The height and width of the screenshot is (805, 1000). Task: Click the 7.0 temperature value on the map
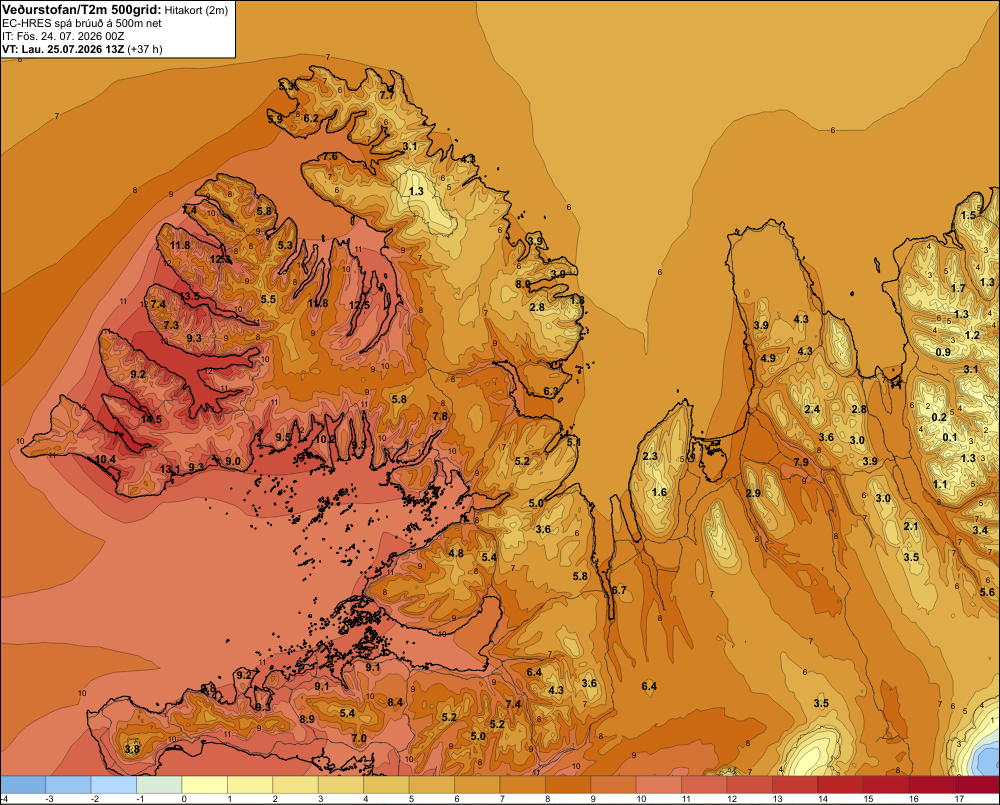tap(359, 738)
